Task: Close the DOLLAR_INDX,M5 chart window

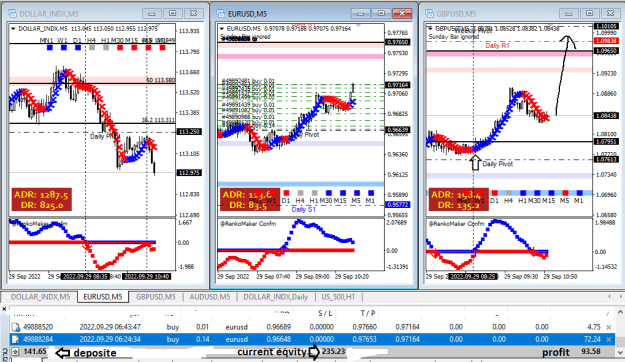Action: pos(194,14)
